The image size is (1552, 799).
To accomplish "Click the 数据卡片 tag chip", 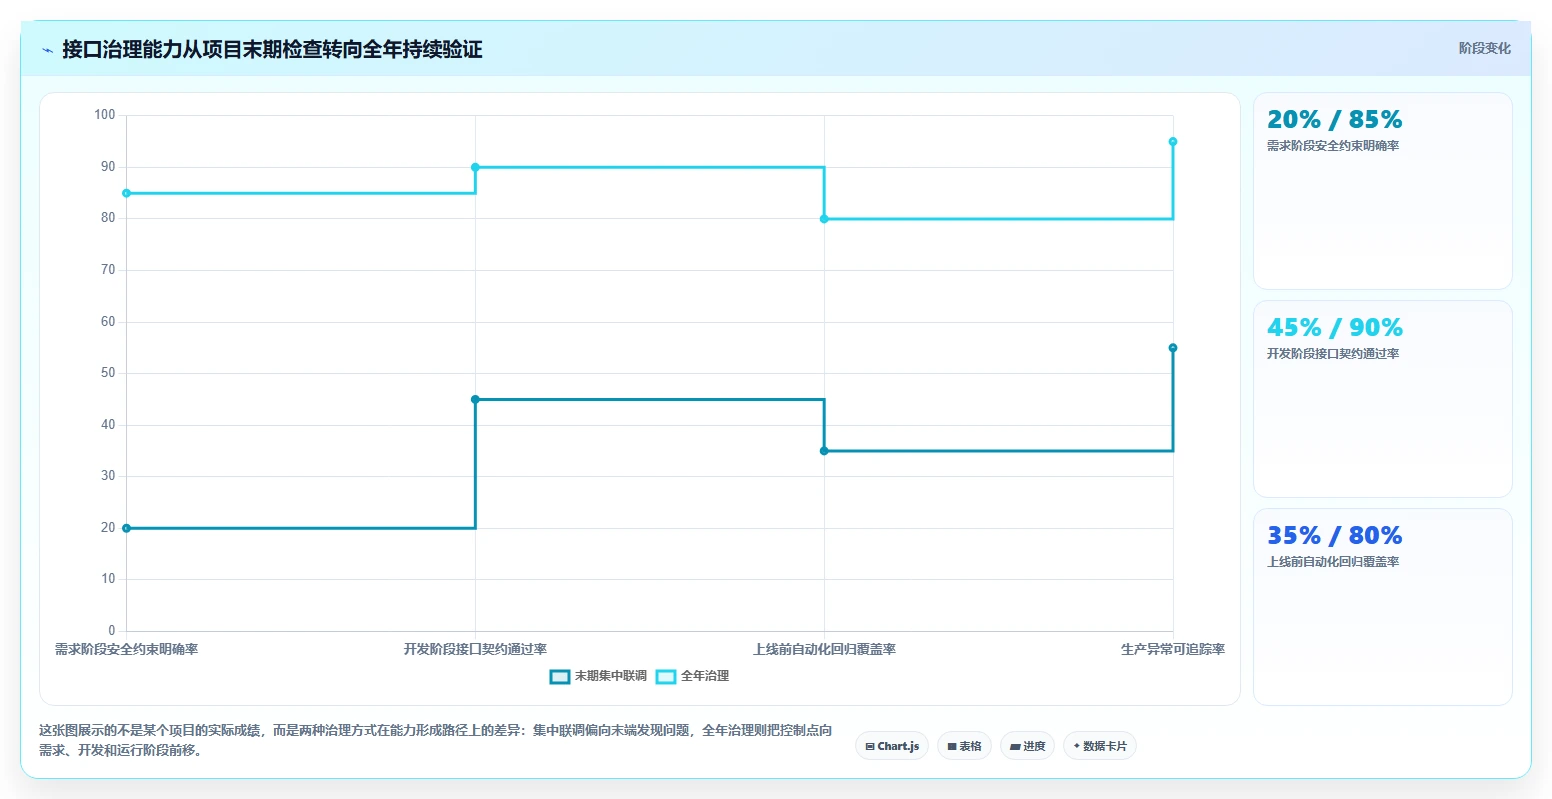I will click(1100, 746).
